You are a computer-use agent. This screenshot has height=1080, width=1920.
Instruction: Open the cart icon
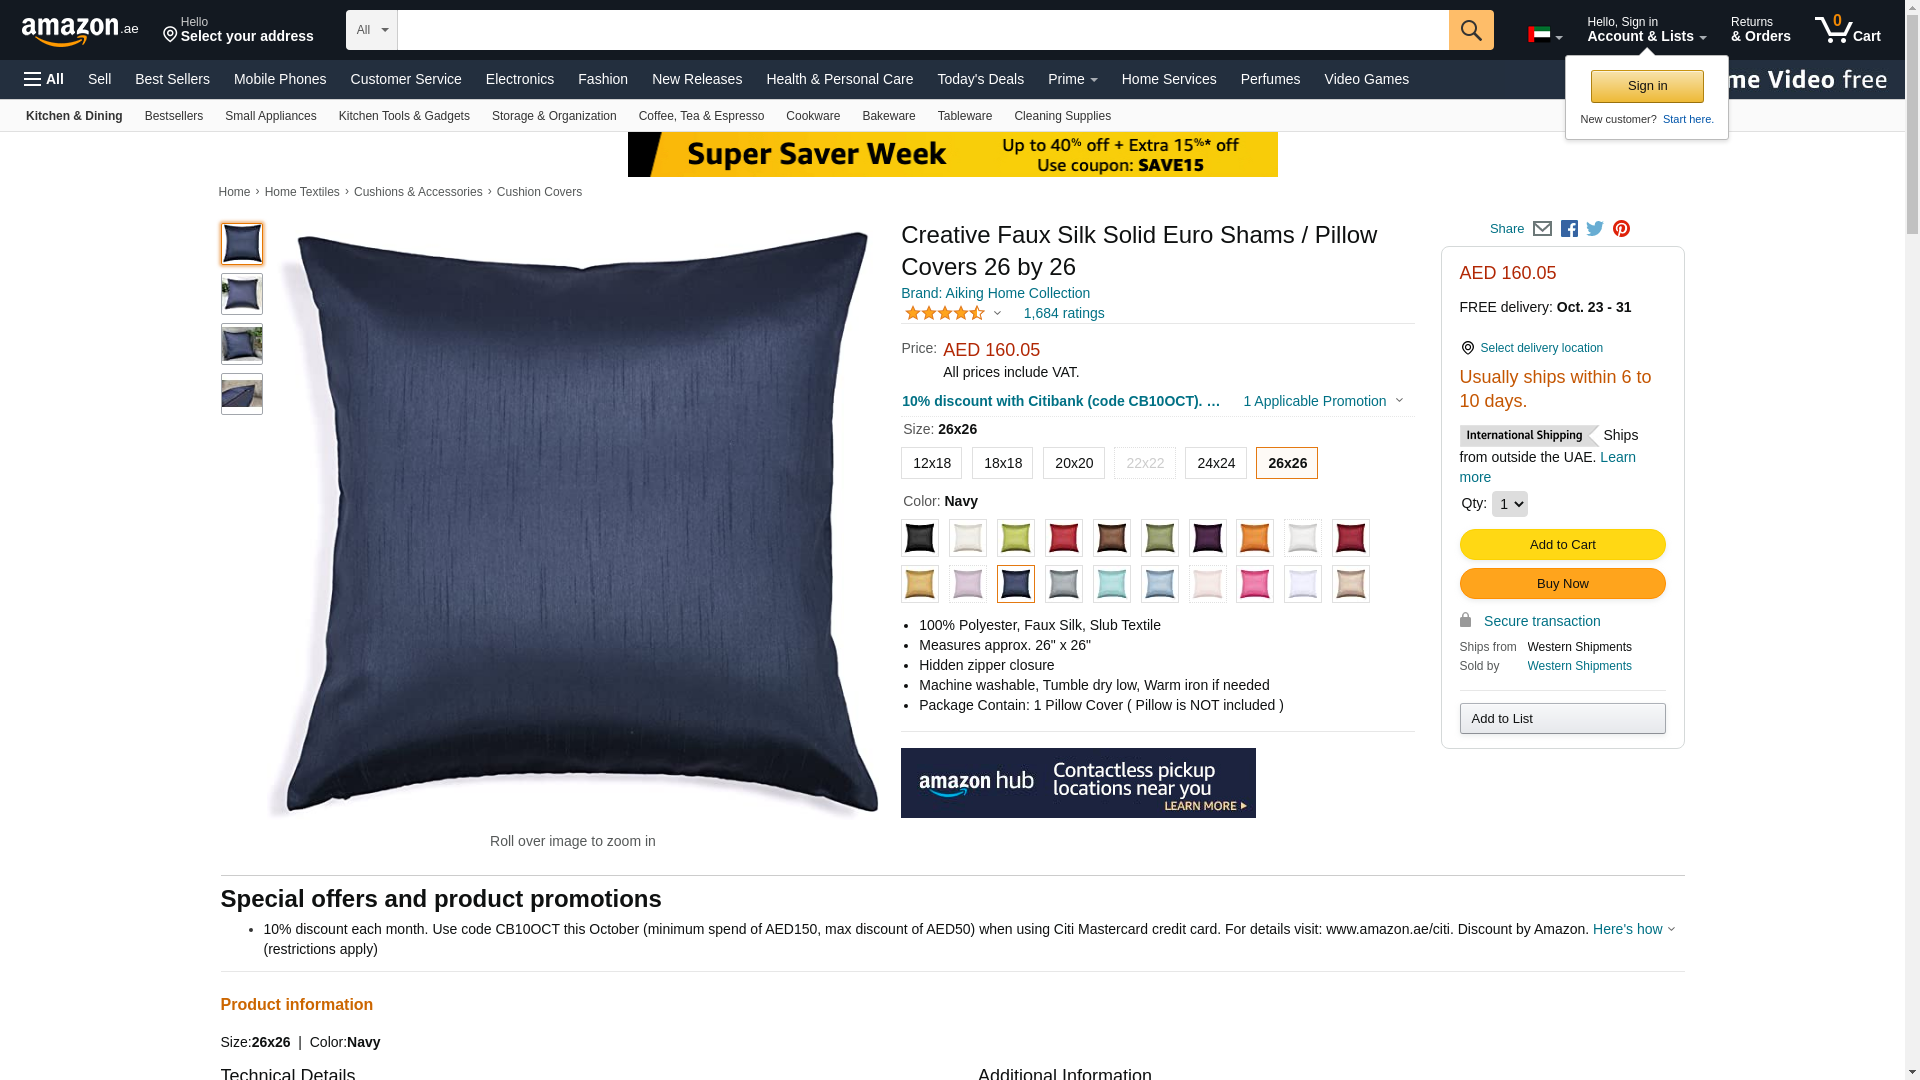[1848, 30]
